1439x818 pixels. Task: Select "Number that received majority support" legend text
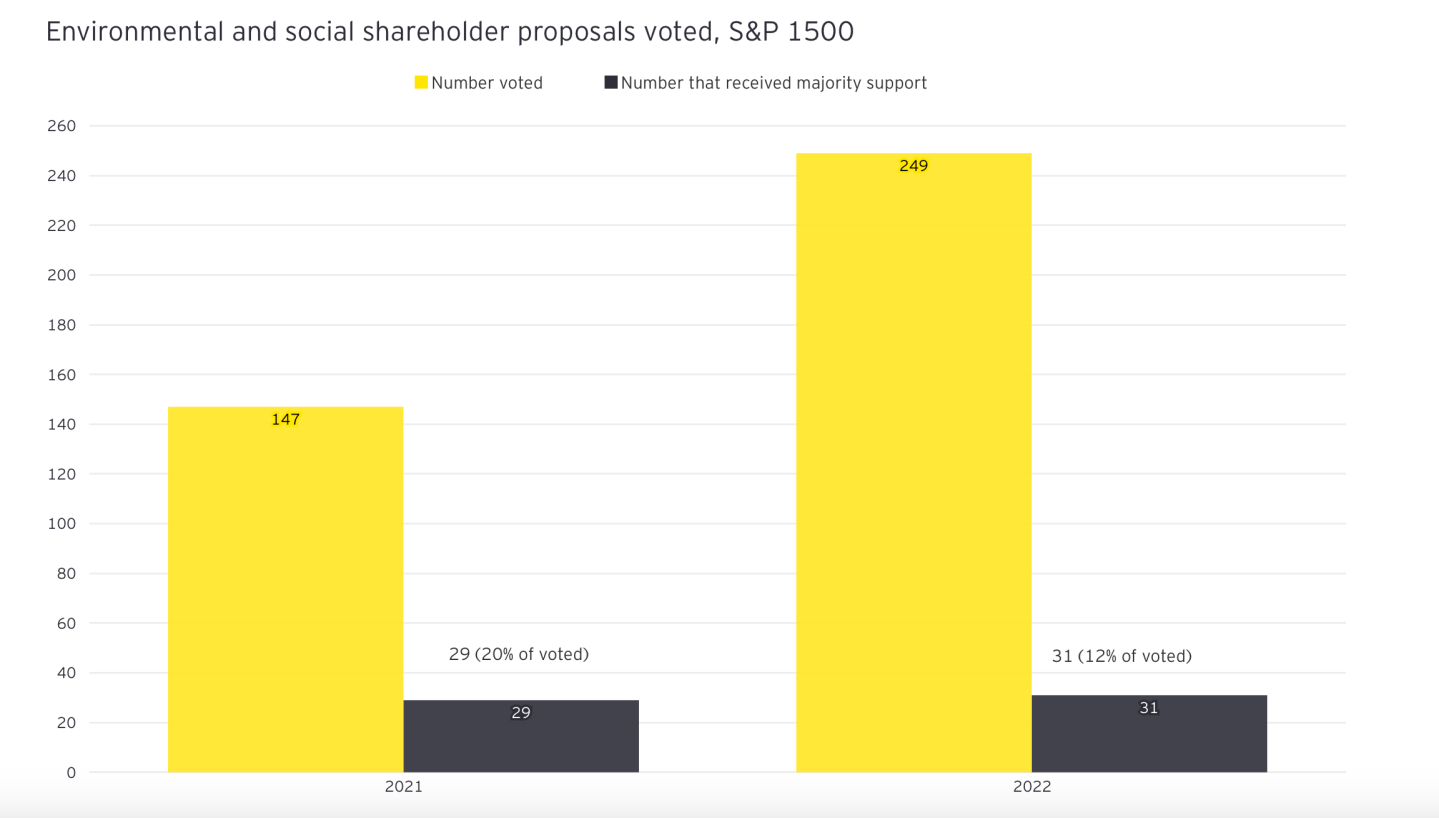tap(774, 83)
